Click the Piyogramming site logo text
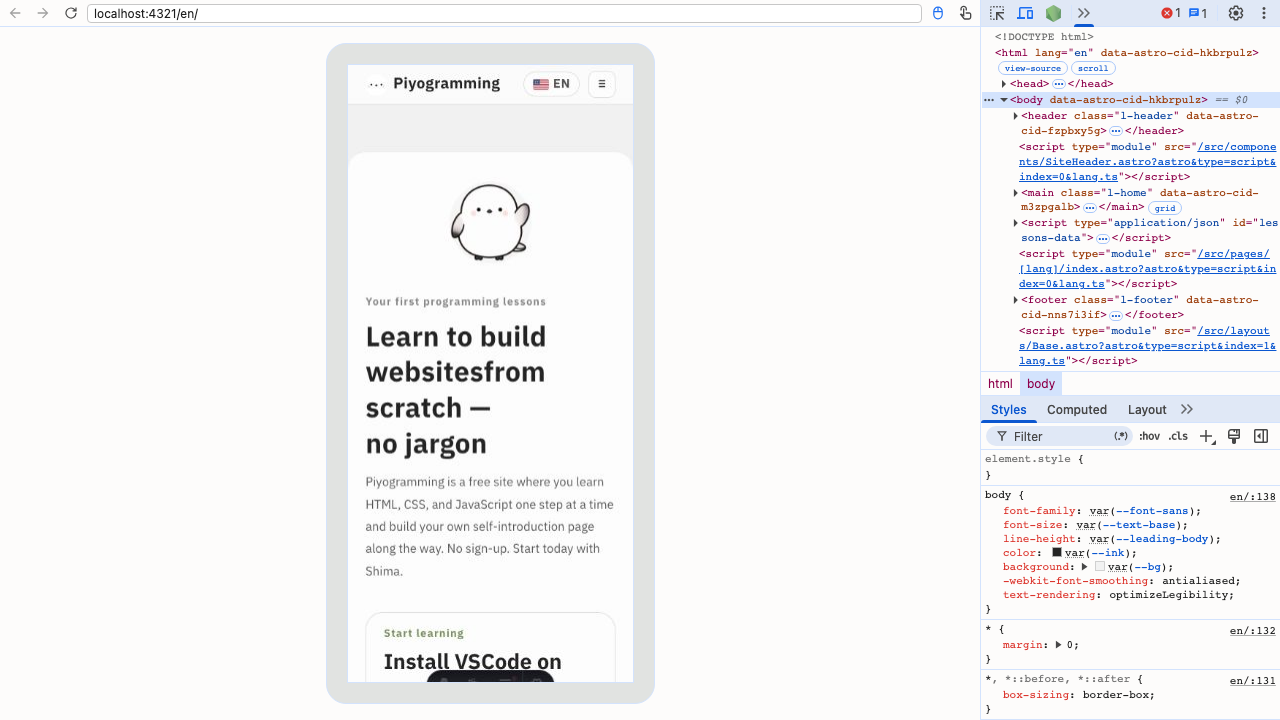 click(x=446, y=84)
